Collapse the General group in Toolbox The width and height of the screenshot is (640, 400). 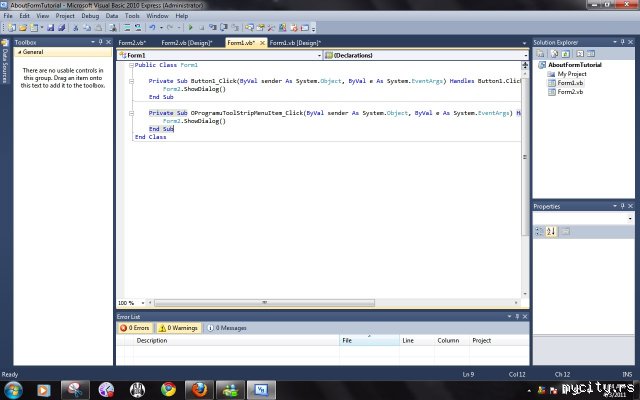coord(18,51)
